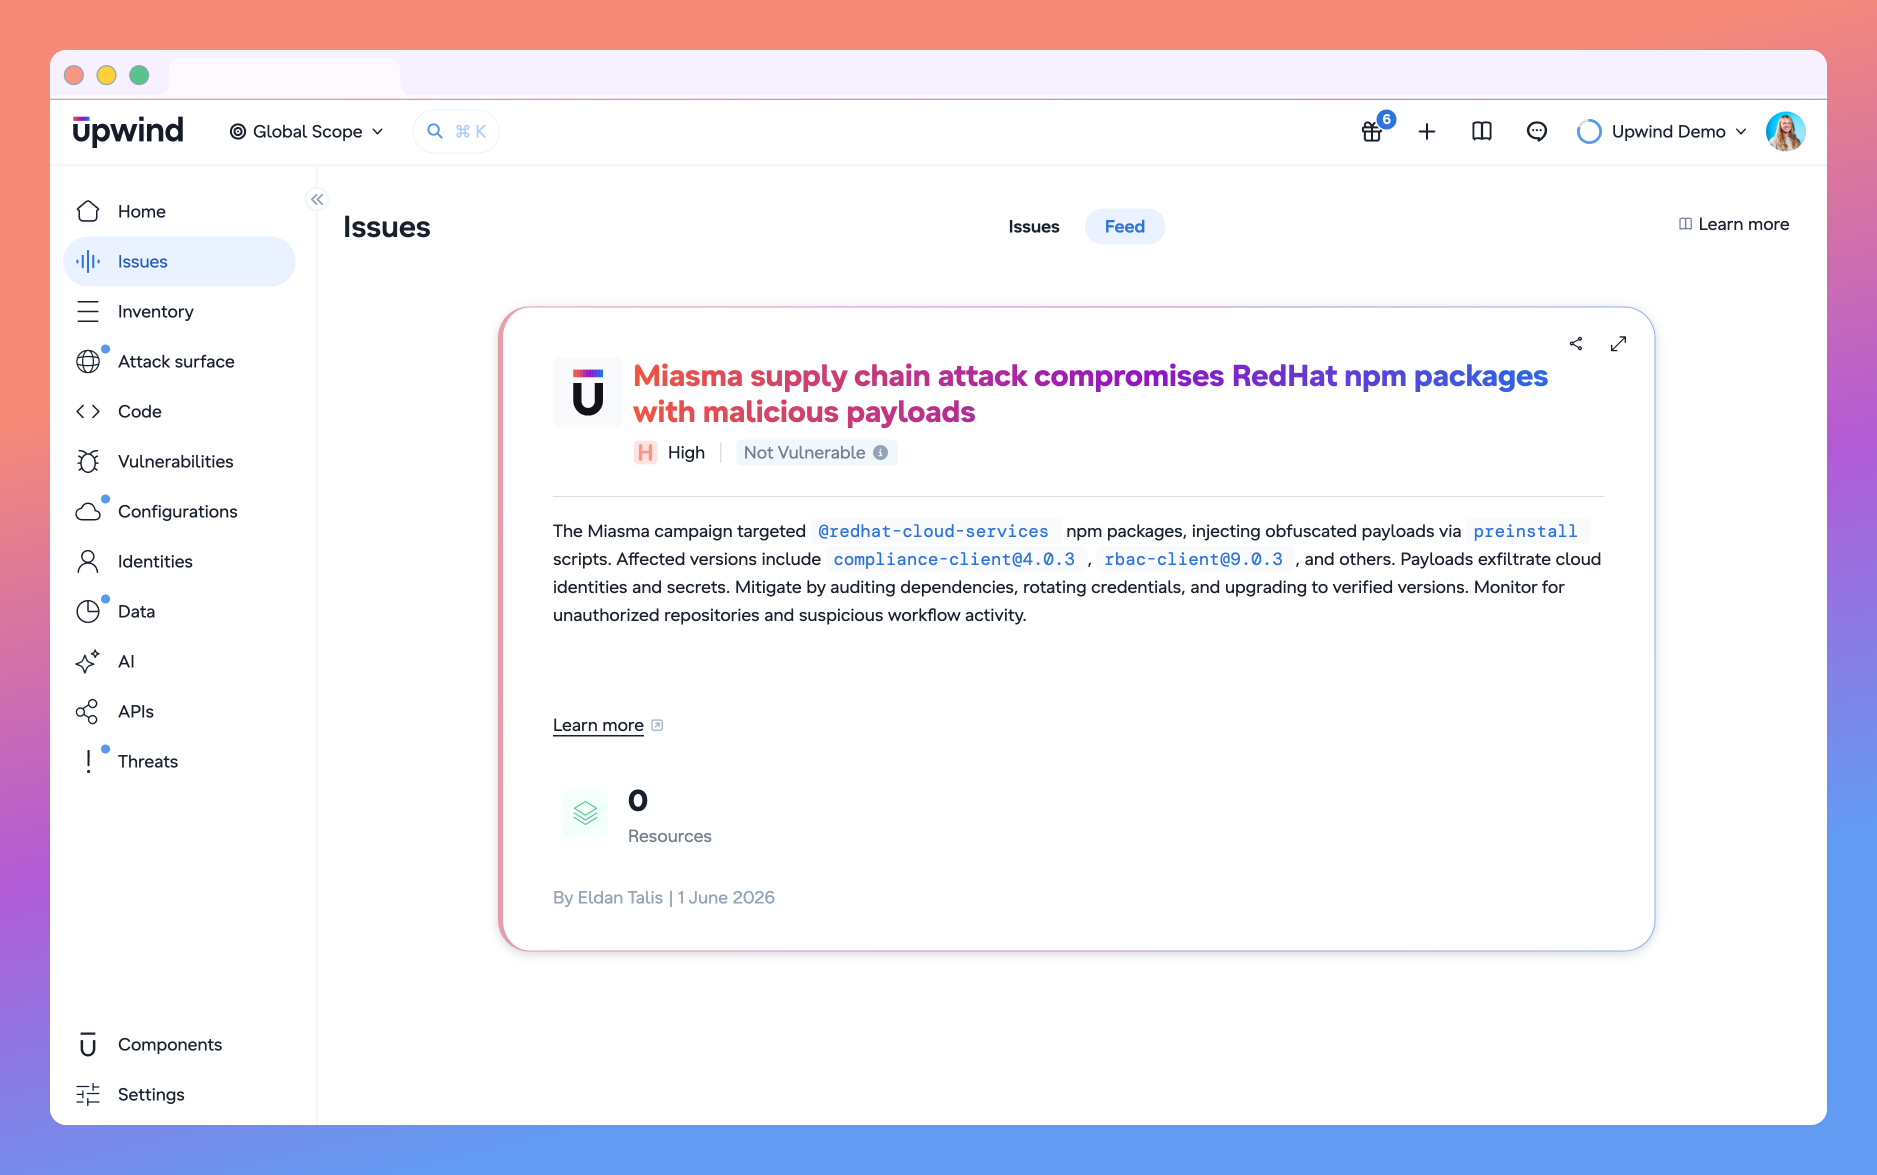Click the plus add icon
The height and width of the screenshot is (1175, 1877).
(1427, 131)
